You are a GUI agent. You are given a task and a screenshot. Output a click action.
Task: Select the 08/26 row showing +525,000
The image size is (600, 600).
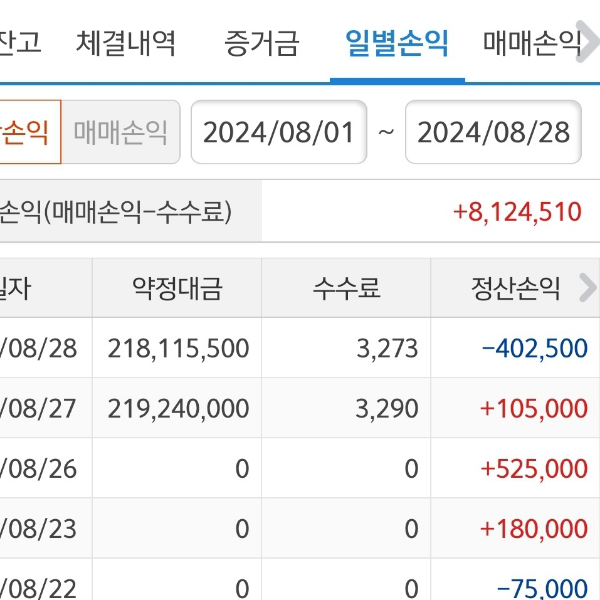(300, 468)
